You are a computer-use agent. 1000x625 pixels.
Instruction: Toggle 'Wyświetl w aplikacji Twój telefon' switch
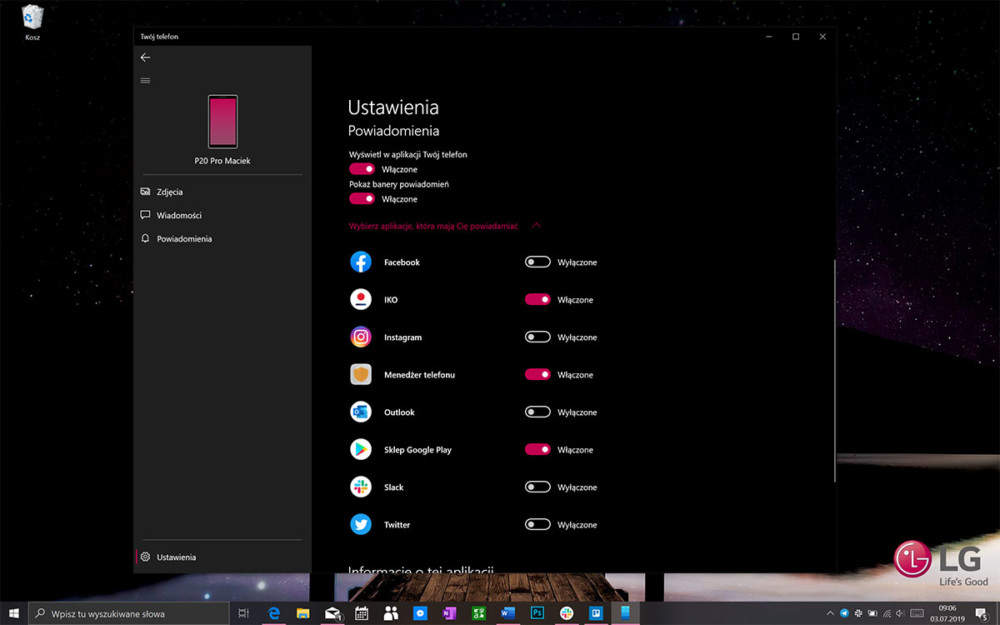click(x=362, y=169)
